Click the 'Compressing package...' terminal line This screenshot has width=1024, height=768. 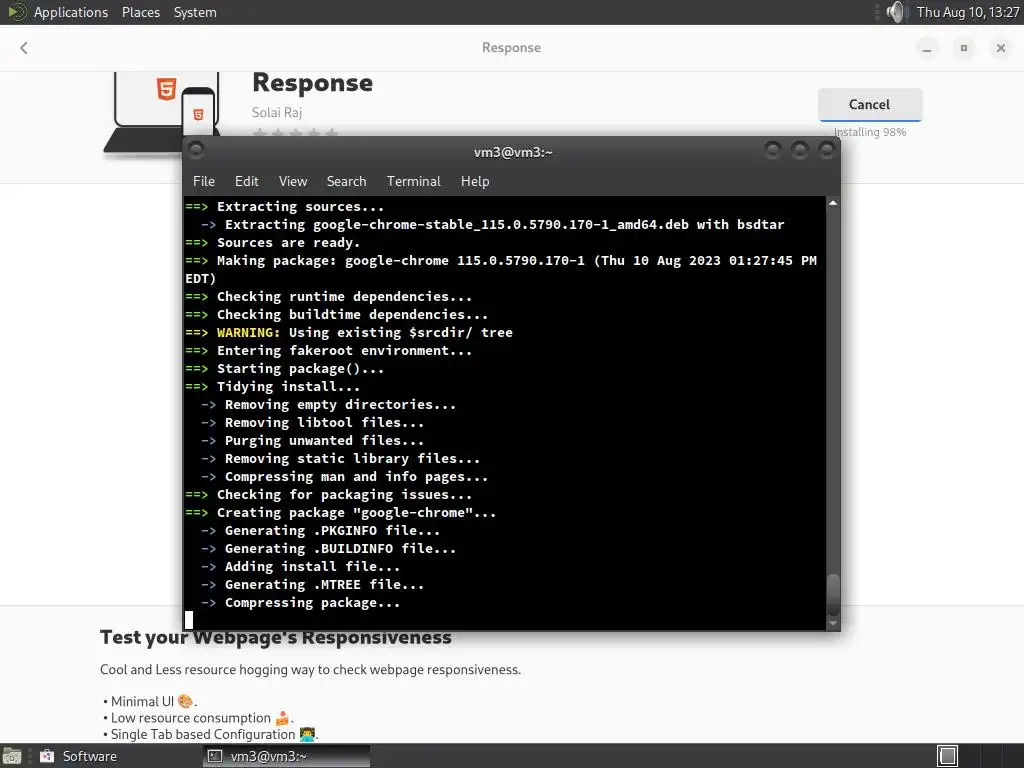[x=312, y=603]
